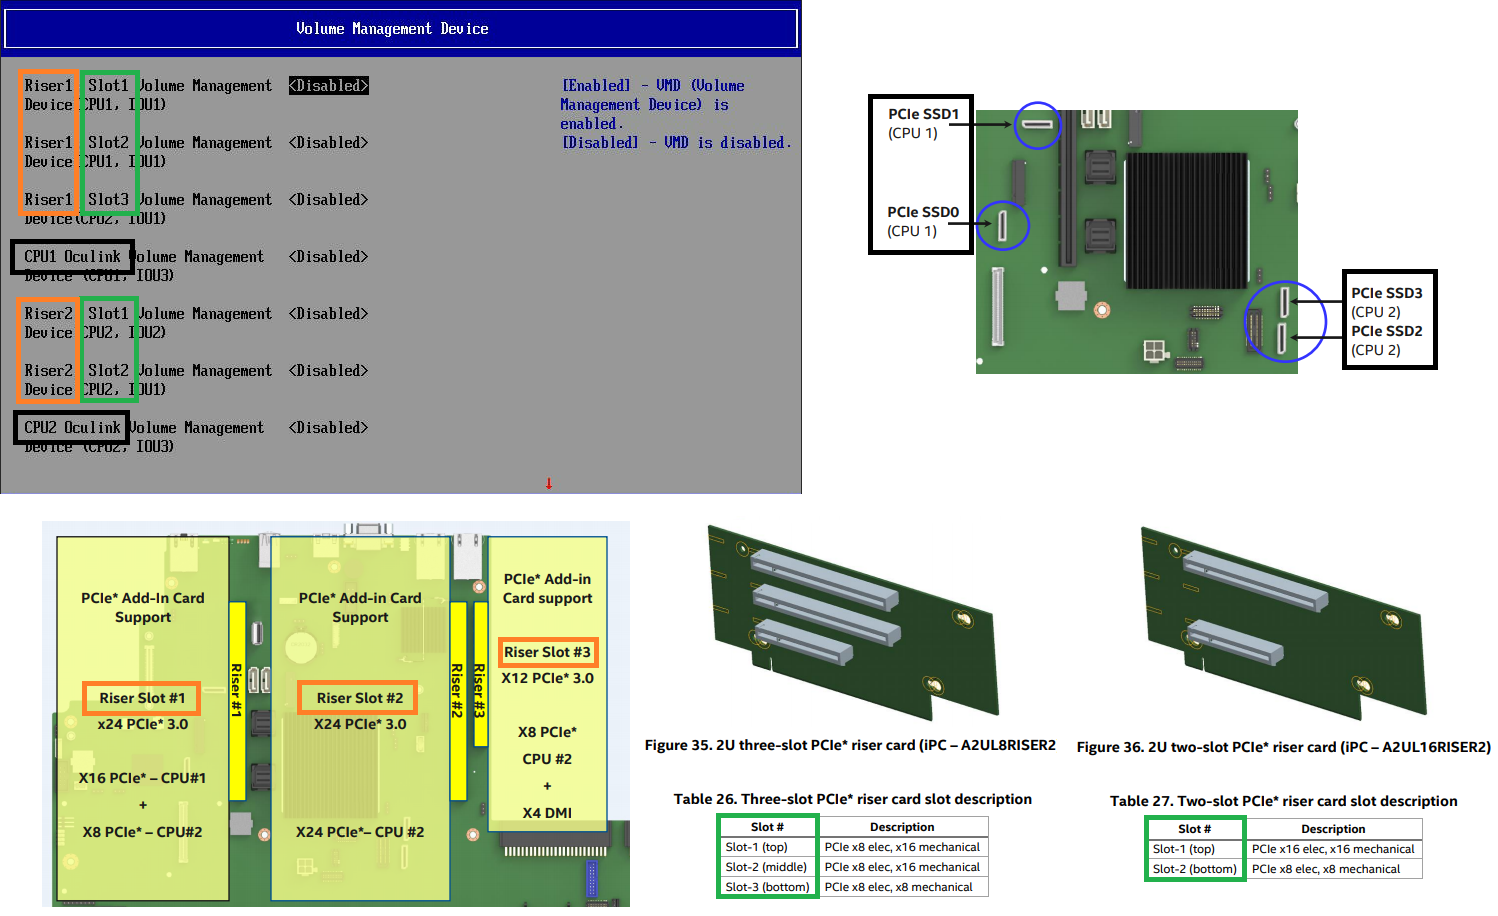Click the Slot # header in Table 26

coord(767,827)
